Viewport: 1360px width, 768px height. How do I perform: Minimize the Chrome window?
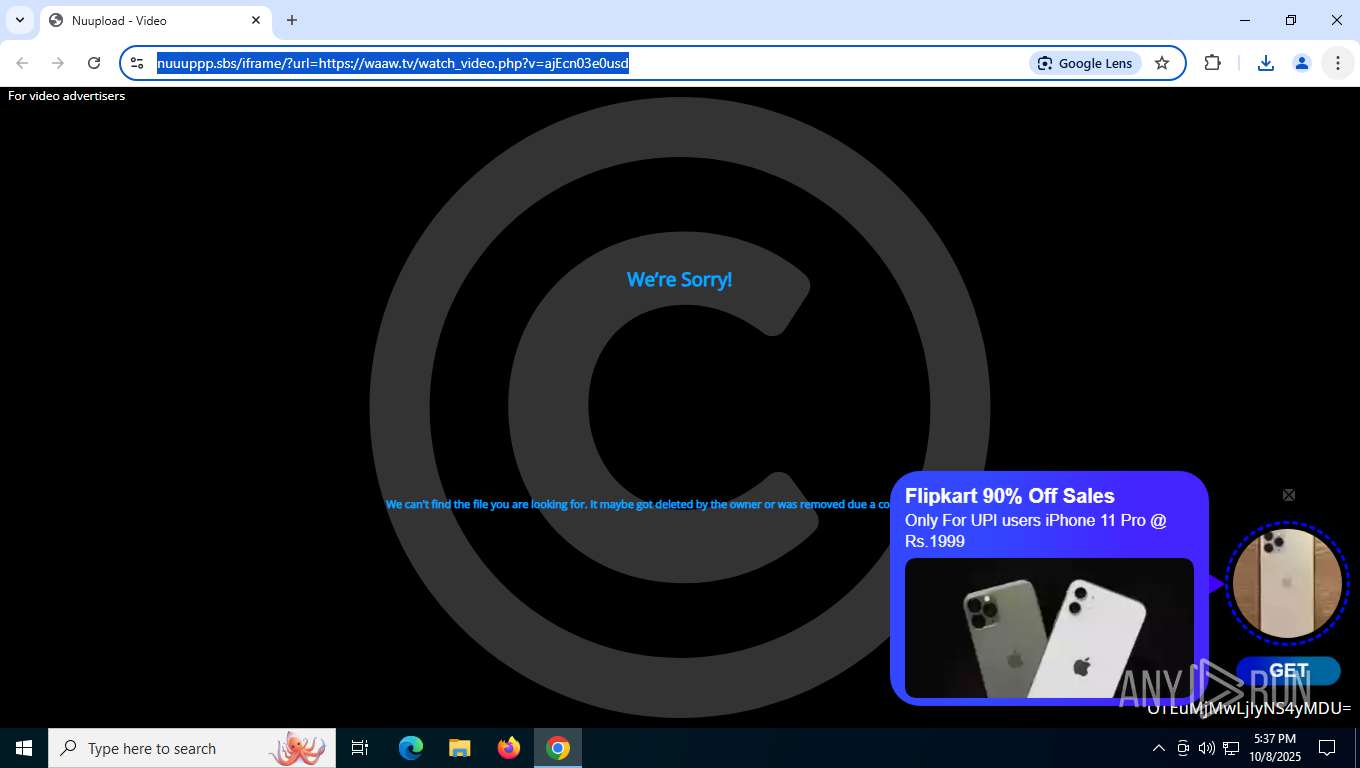click(x=1245, y=20)
